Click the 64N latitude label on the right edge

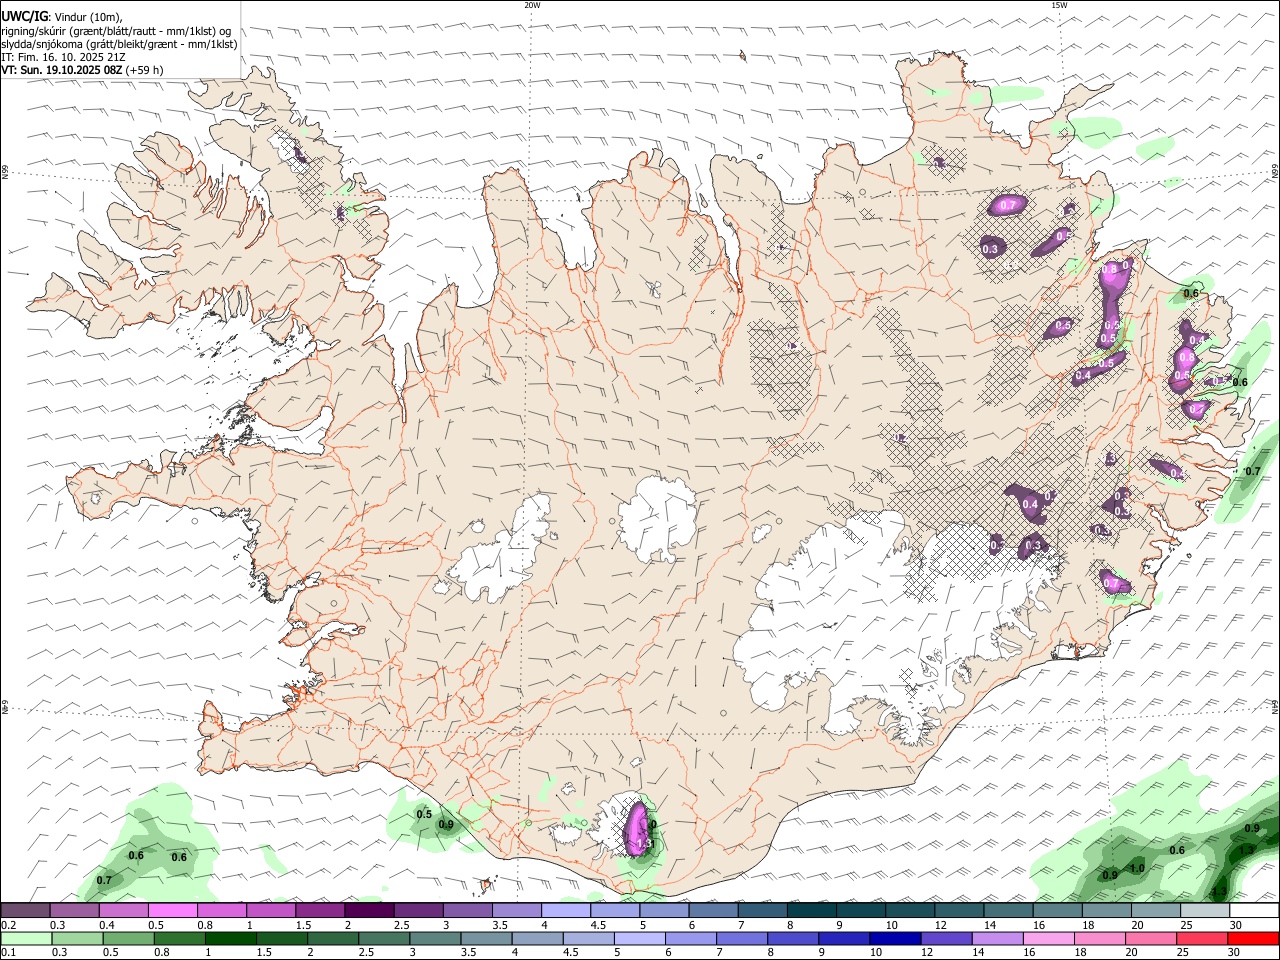pyautogui.click(x=1275, y=706)
